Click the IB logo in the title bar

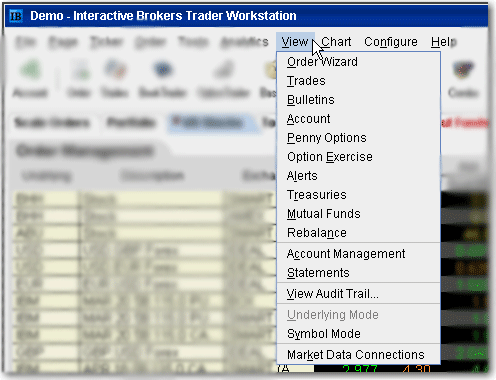pyautogui.click(x=16, y=16)
